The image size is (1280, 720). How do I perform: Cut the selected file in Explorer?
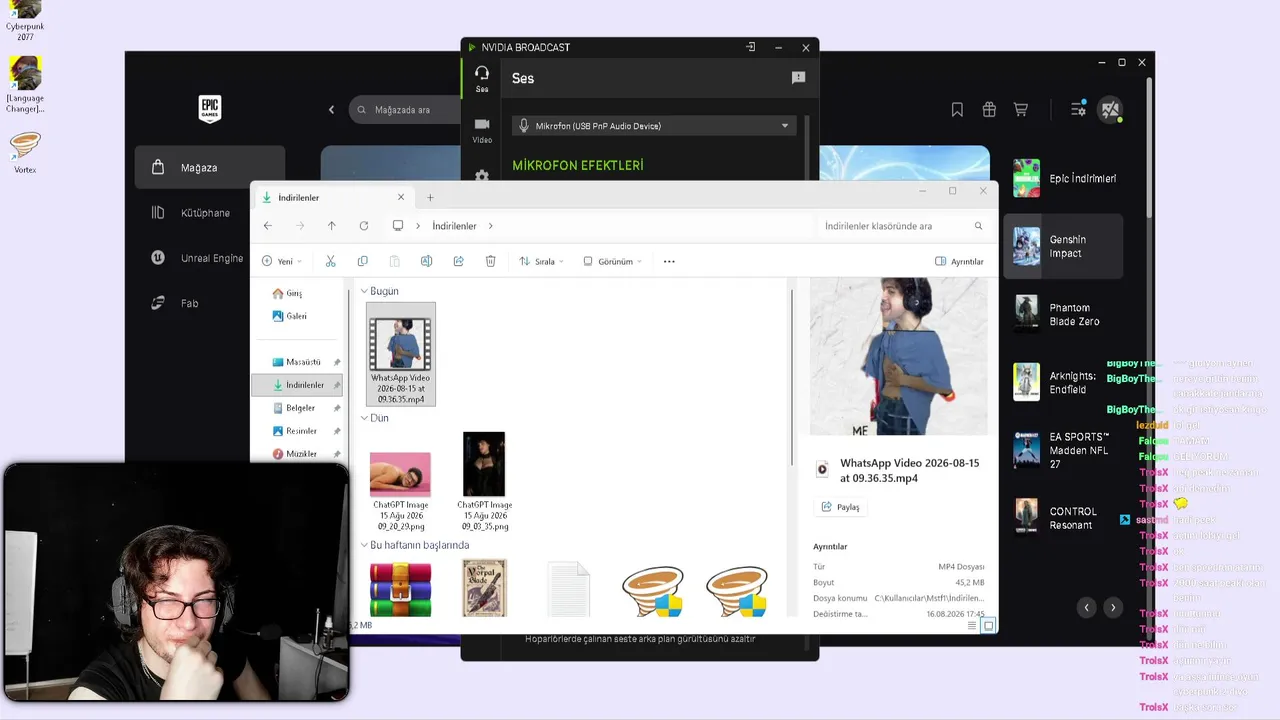point(330,261)
